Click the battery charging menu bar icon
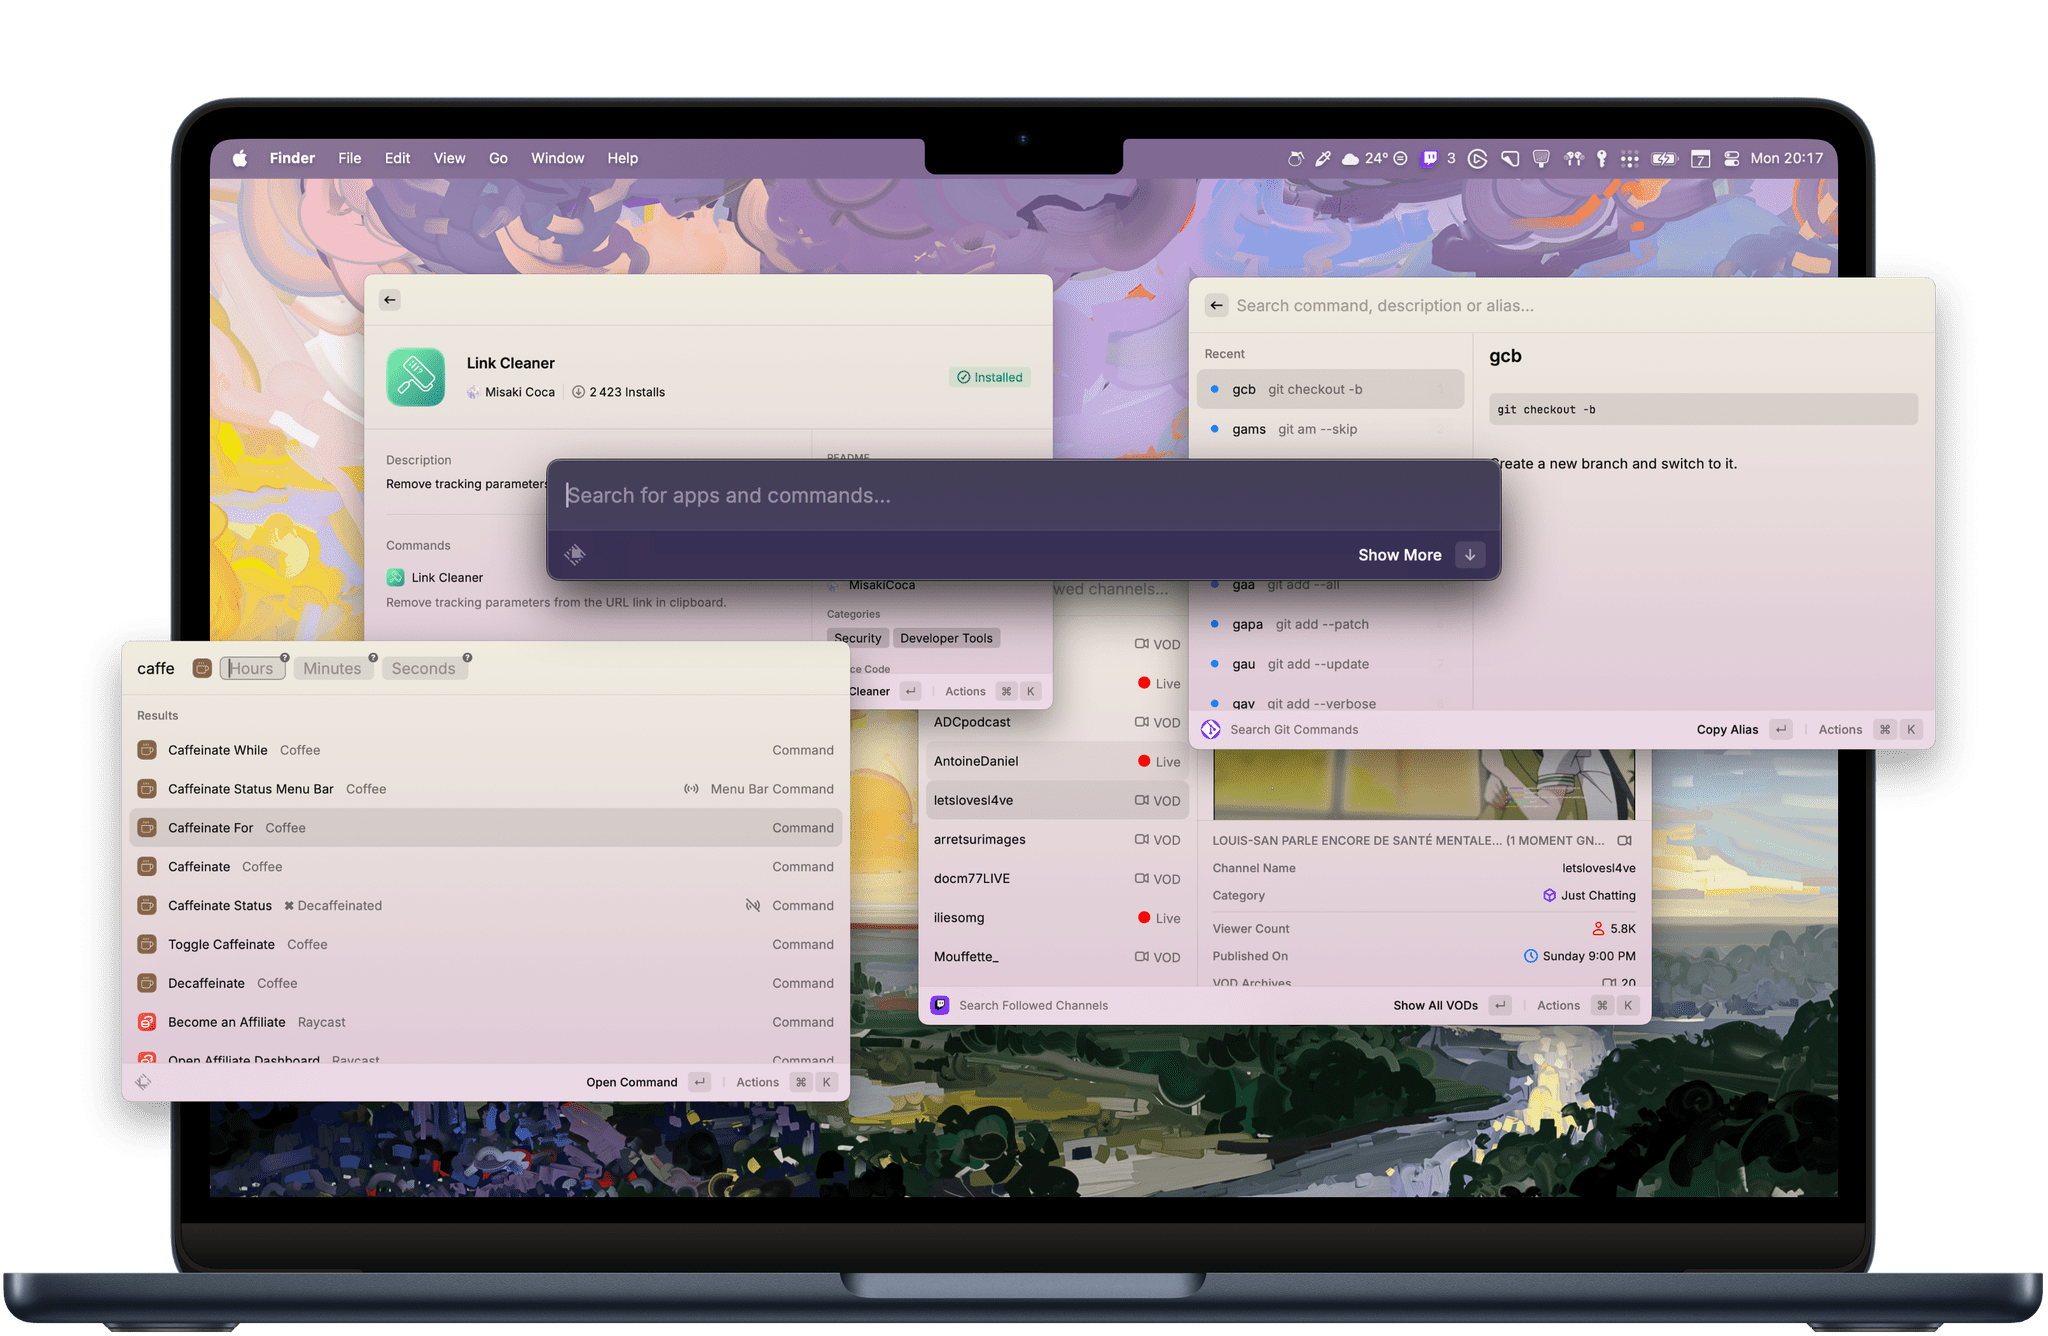Image resolution: width=2048 pixels, height=1336 pixels. coord(1664,158)
